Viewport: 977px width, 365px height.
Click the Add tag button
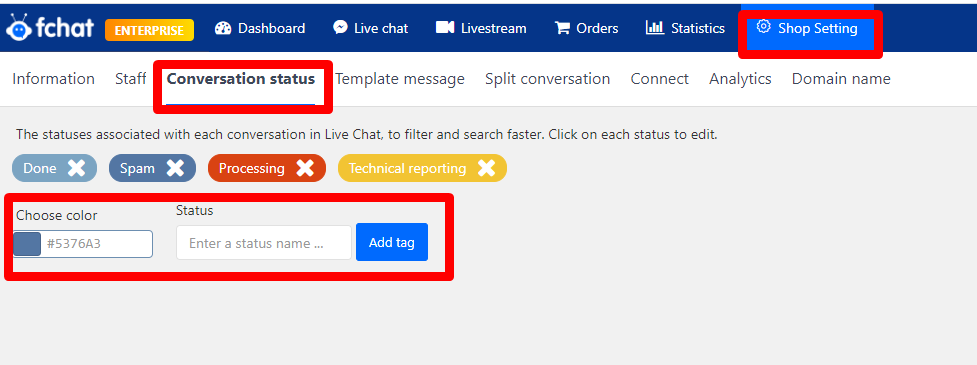click(x=392, y=242)
